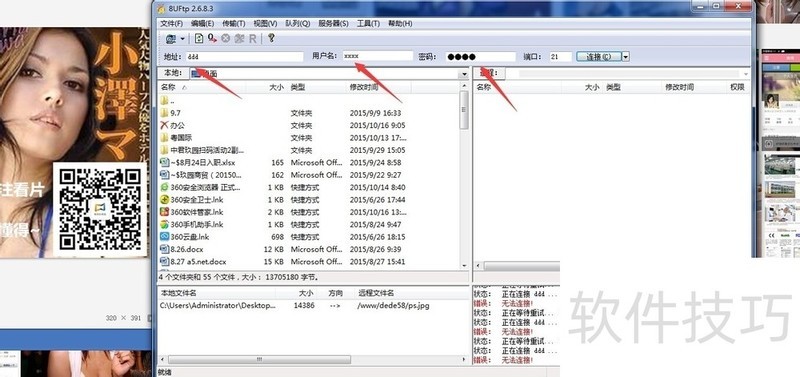
Task: Open the 队列(Q) menu
Action: (x=297, y=23)
